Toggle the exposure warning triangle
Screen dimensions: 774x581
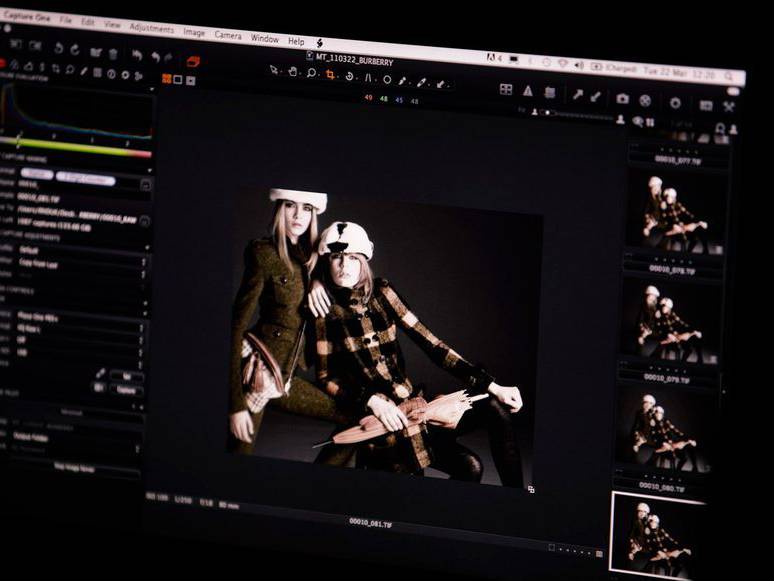528,91
